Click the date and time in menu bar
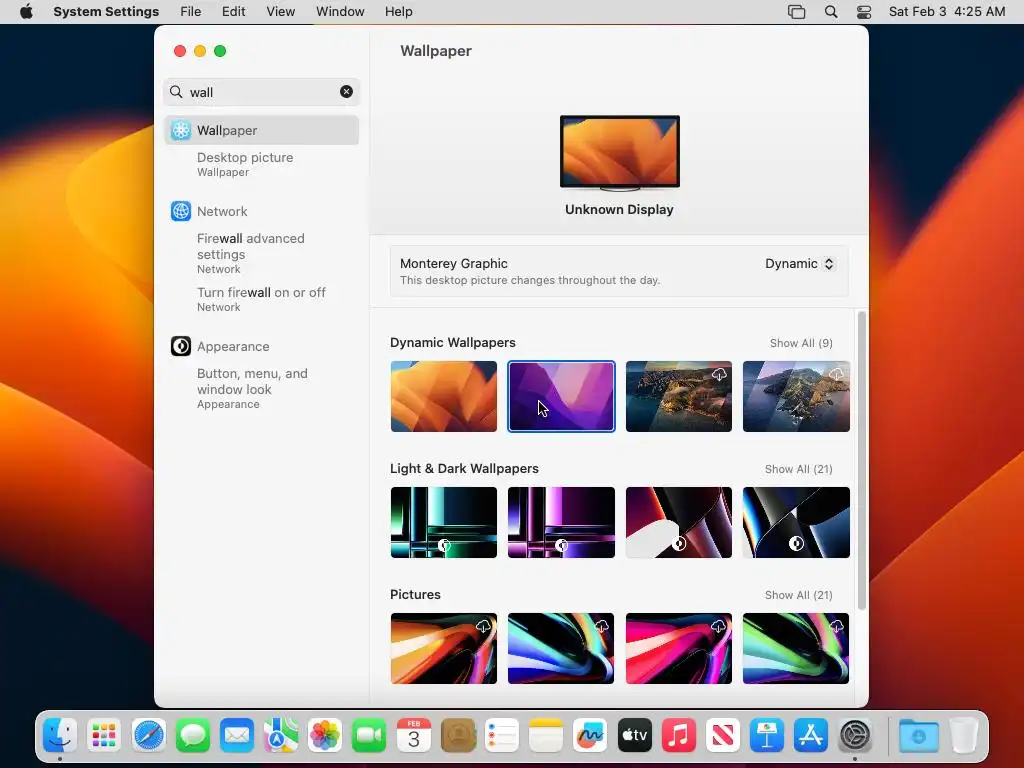Screen dimensions: 1024x768 tap(947, 12)
